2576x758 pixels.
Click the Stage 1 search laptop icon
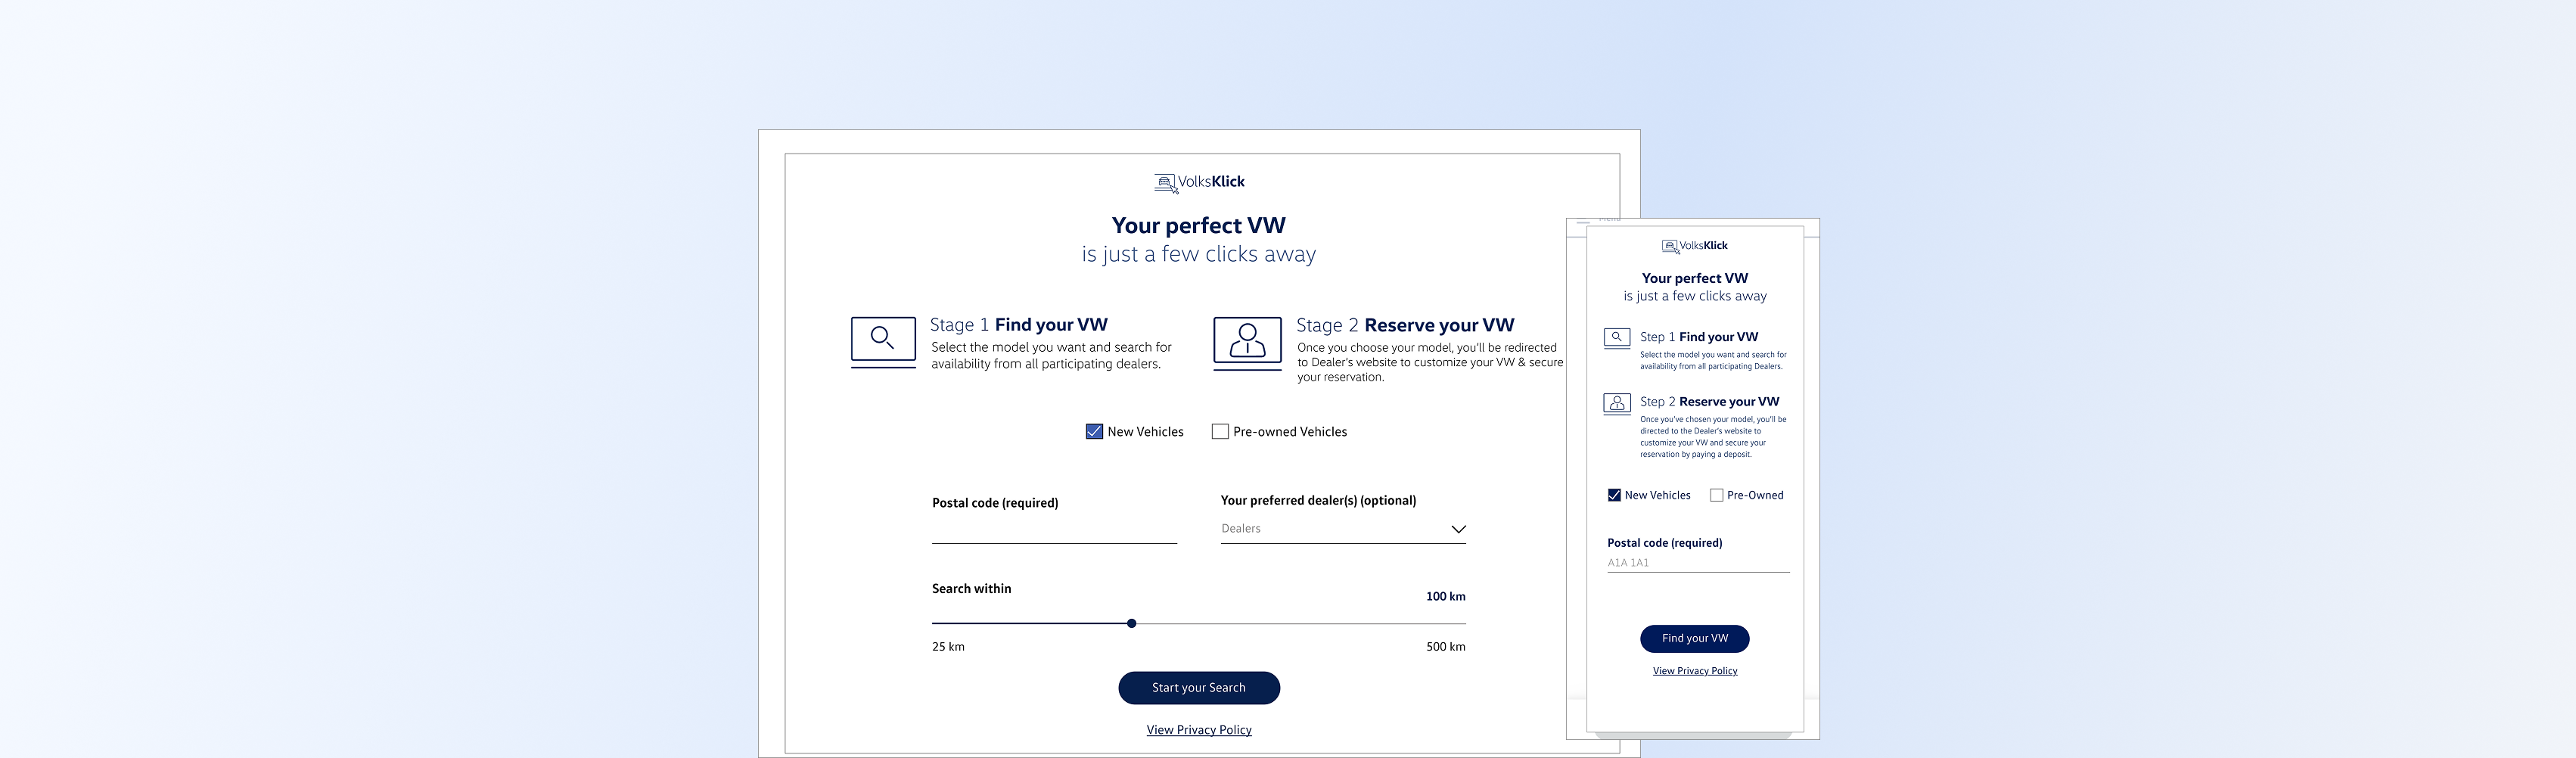tap(883, 342)
